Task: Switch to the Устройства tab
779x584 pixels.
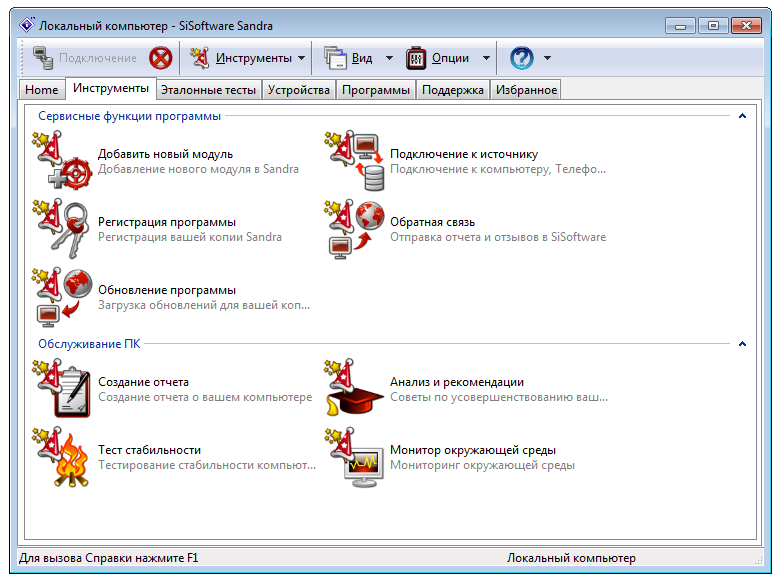Action: tap(299, 90)
